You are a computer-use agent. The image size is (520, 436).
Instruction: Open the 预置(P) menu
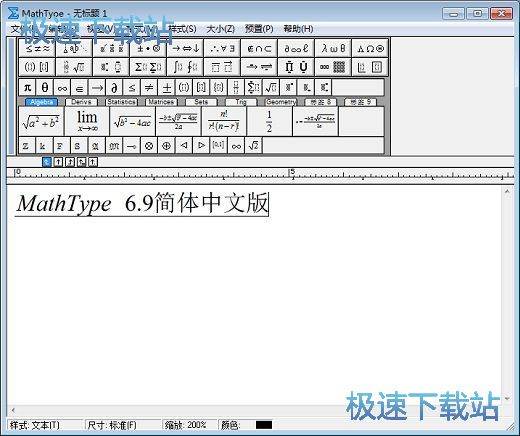(259, 29)
